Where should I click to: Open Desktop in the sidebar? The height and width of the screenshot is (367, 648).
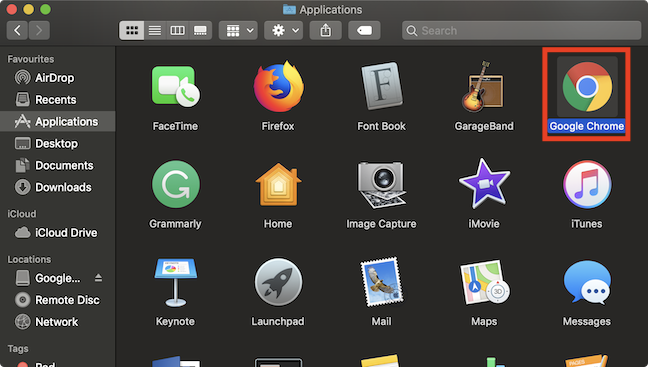(x=58, y=143)
